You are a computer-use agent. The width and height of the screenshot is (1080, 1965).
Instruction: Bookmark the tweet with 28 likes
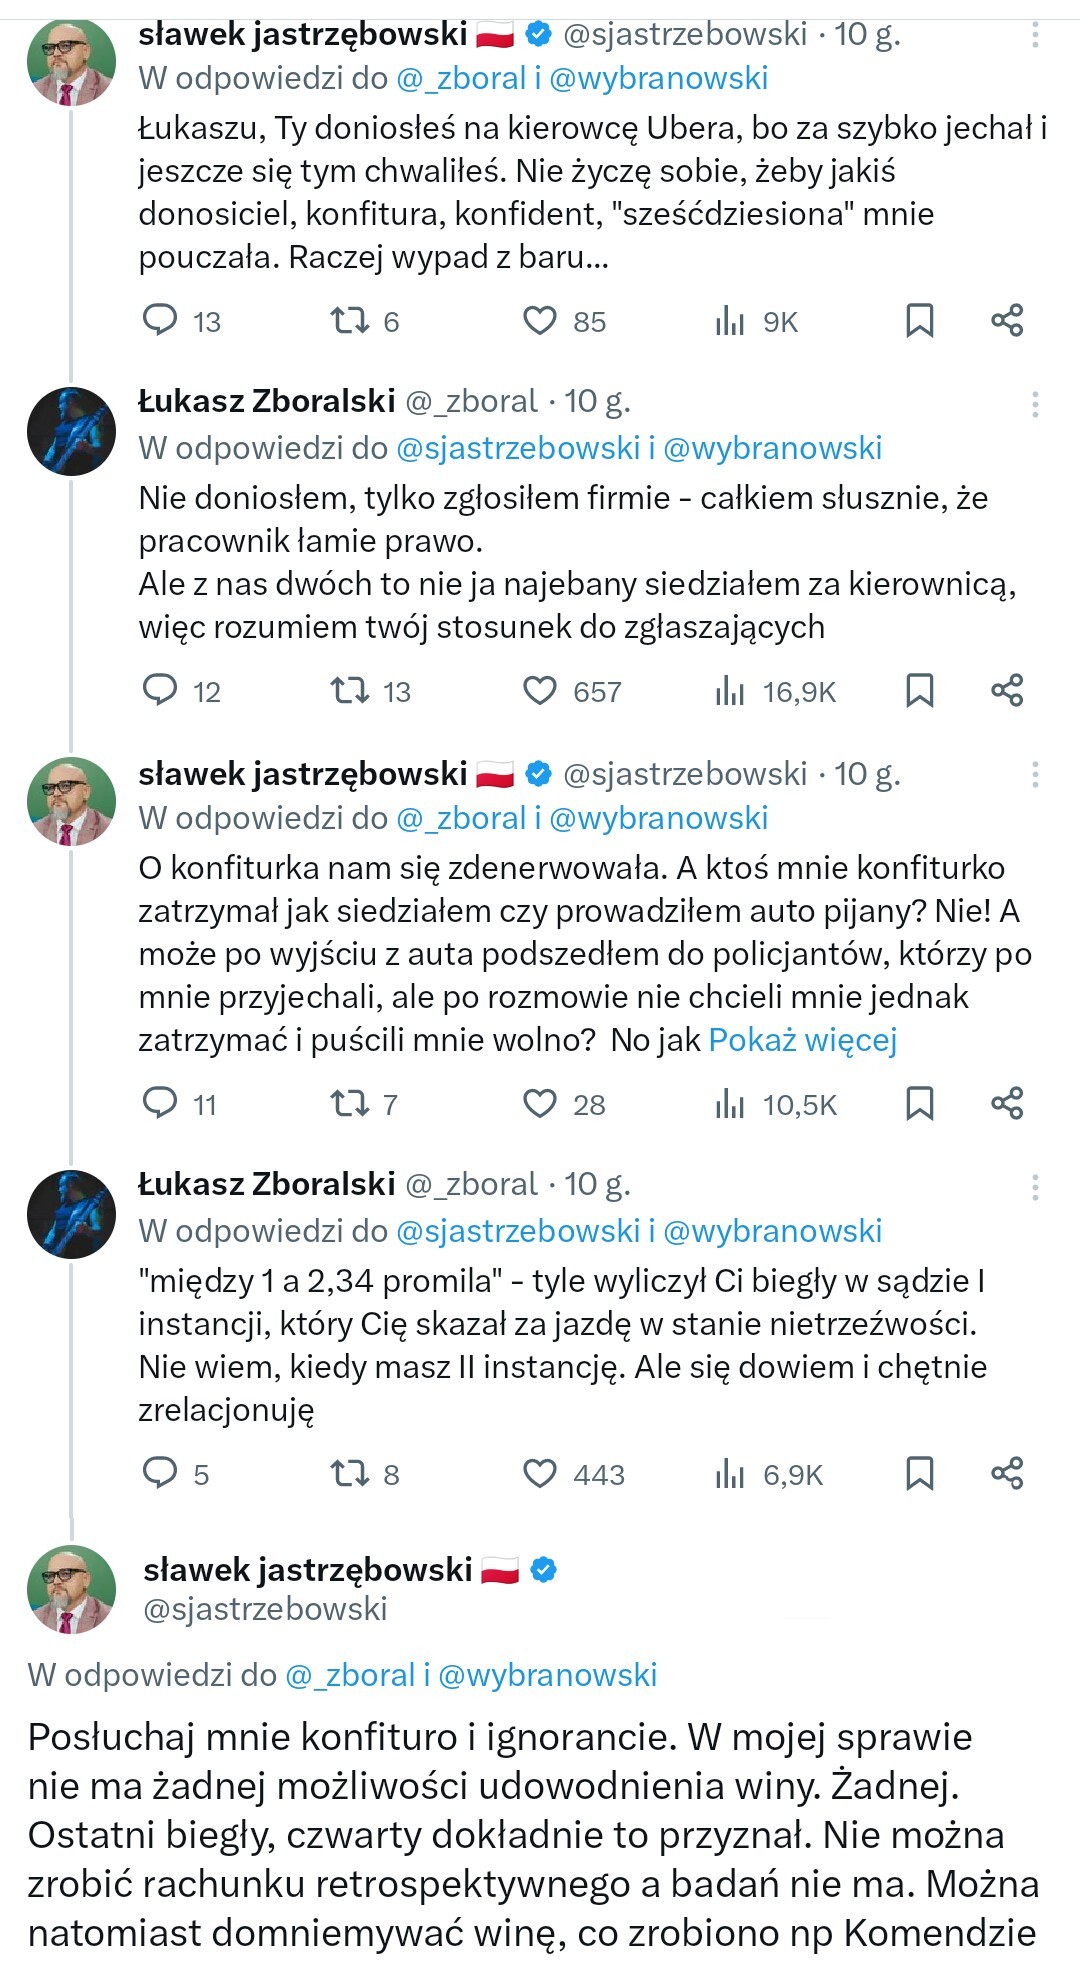click(x=919, y=1104)
